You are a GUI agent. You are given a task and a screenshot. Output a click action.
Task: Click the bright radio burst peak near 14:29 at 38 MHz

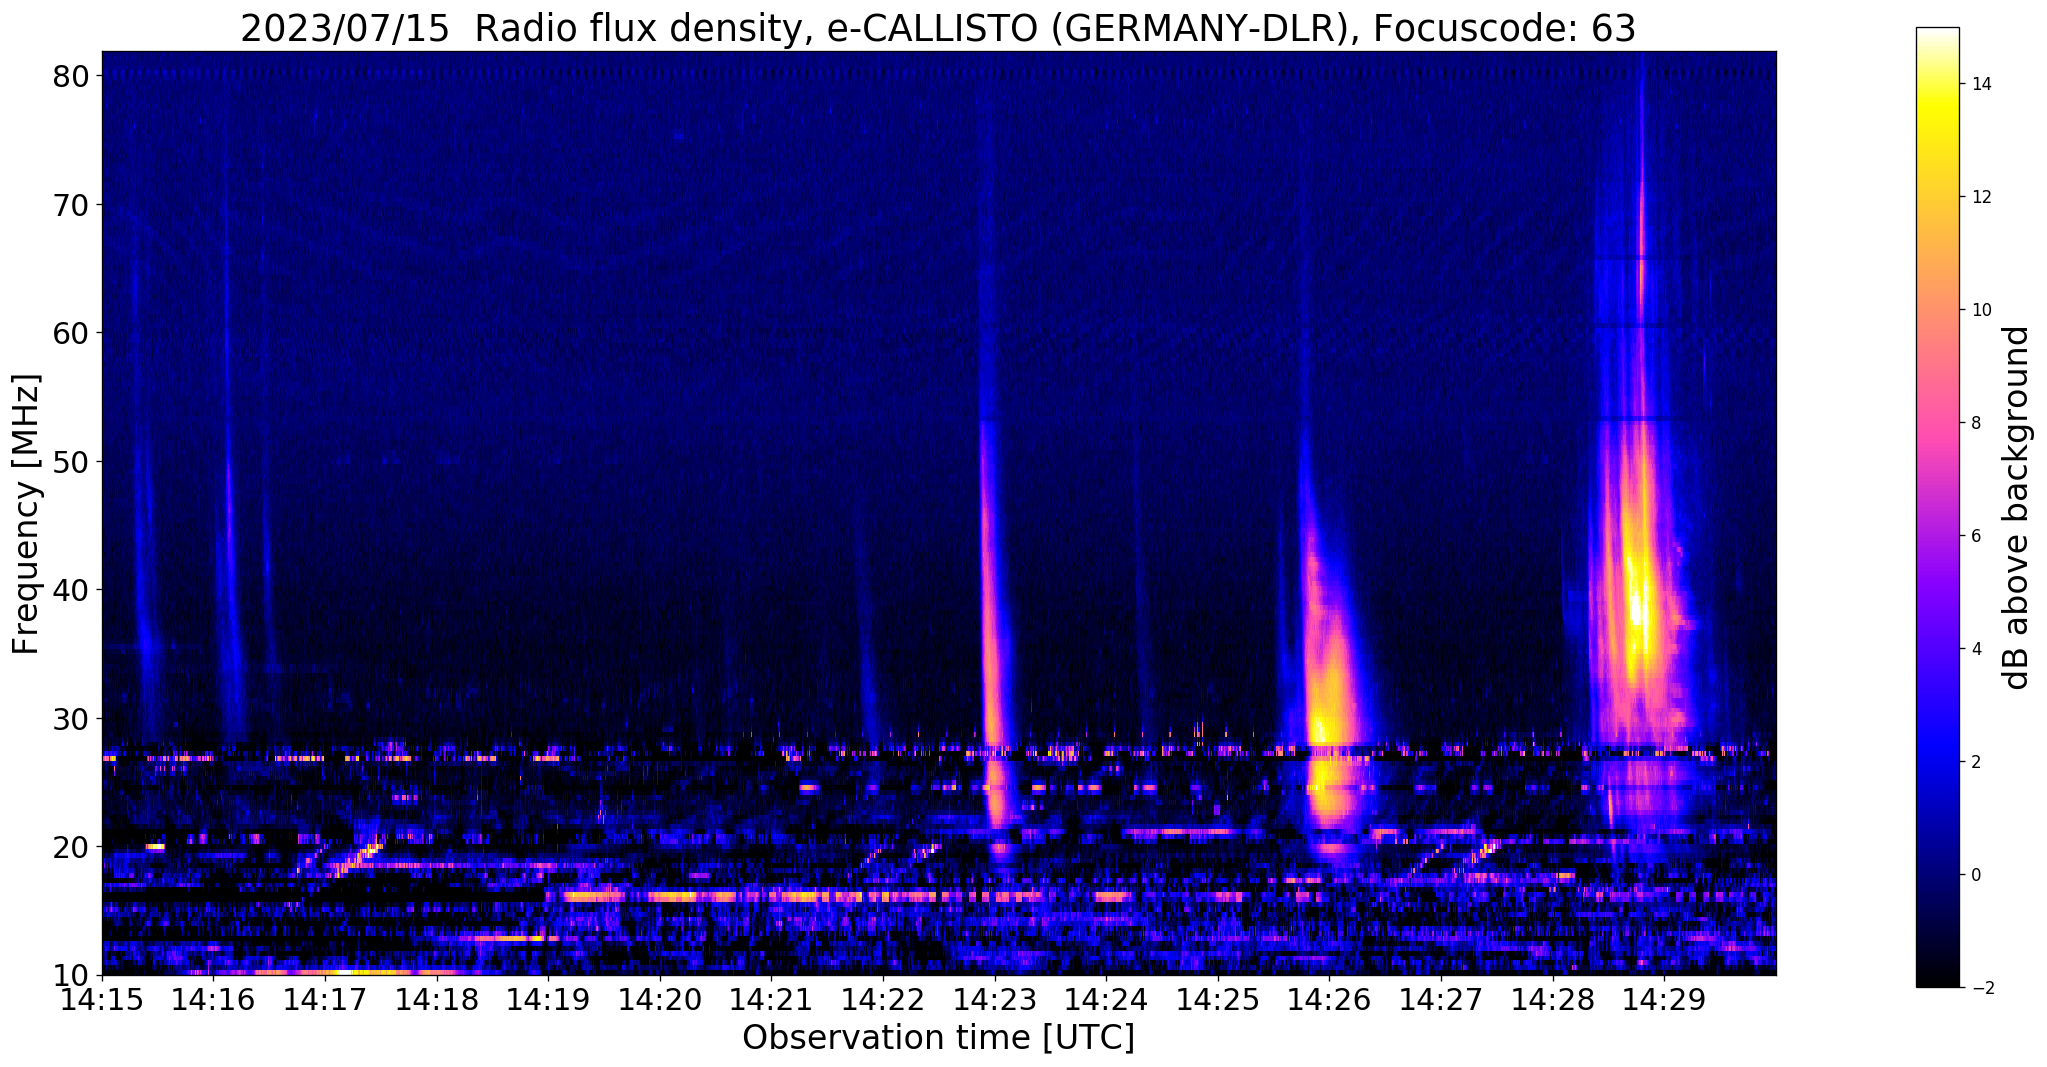(1637, 608)
